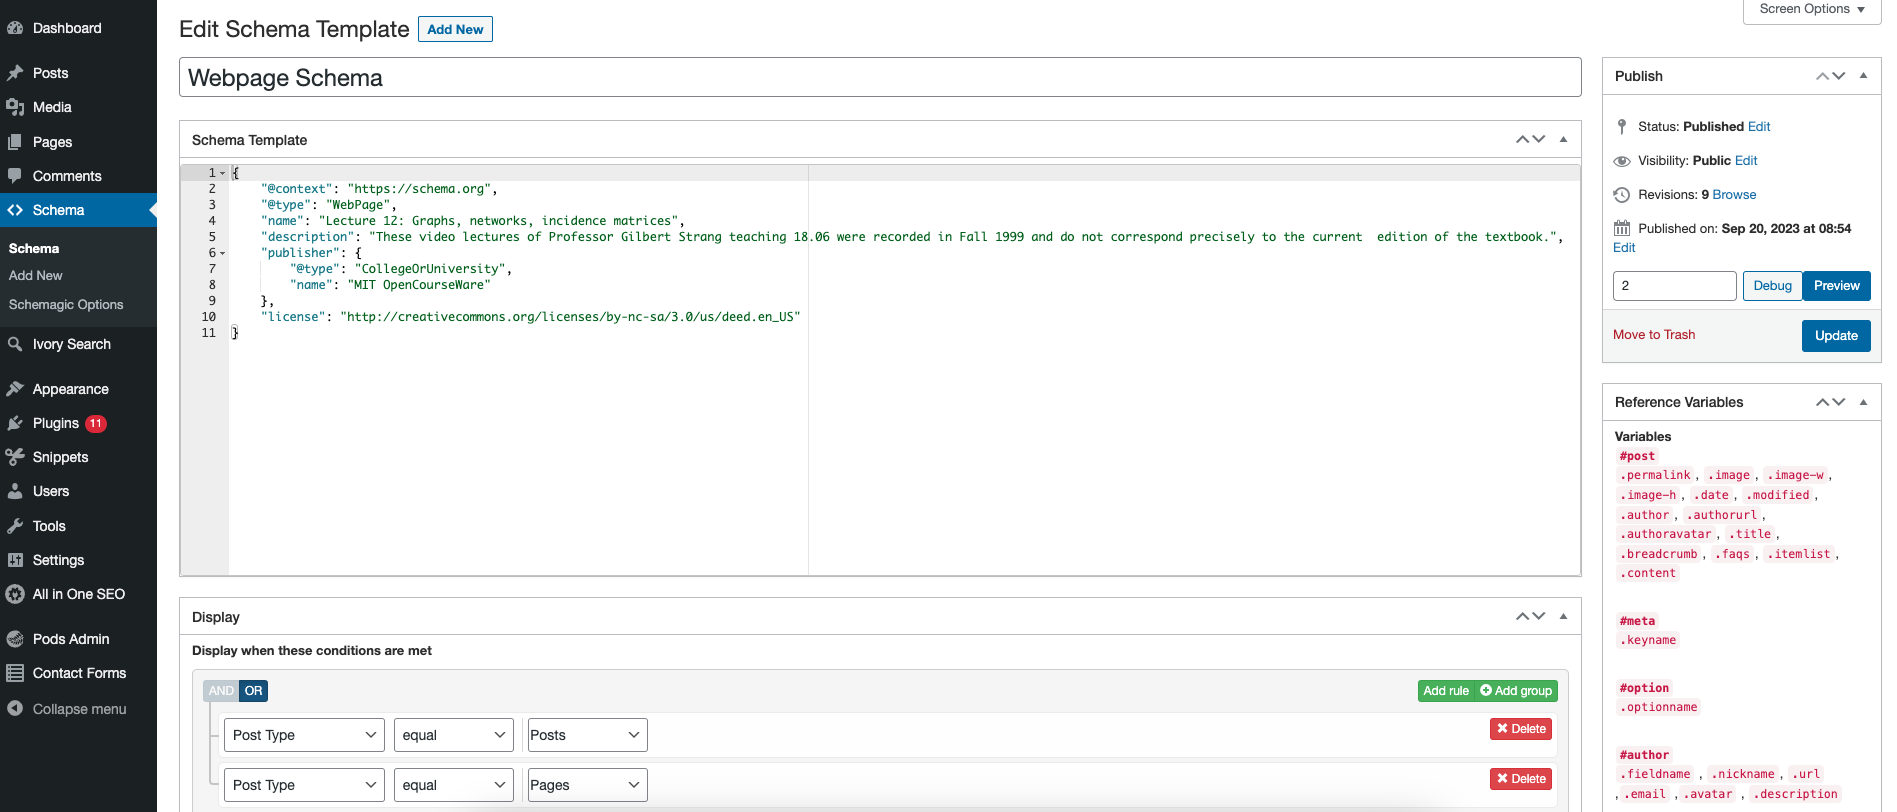1897x812 pixels.
Task: Move Schema Template panel down
Action: [x=1539, y=140]
